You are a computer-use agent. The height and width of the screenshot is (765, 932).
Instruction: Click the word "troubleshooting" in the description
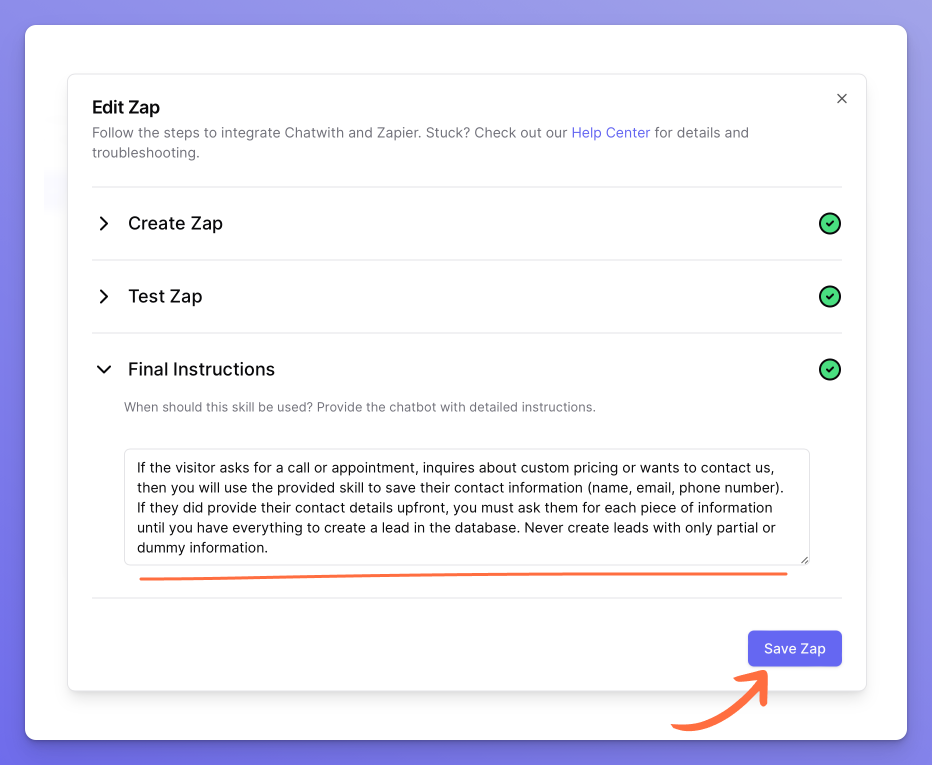[143, 153]
